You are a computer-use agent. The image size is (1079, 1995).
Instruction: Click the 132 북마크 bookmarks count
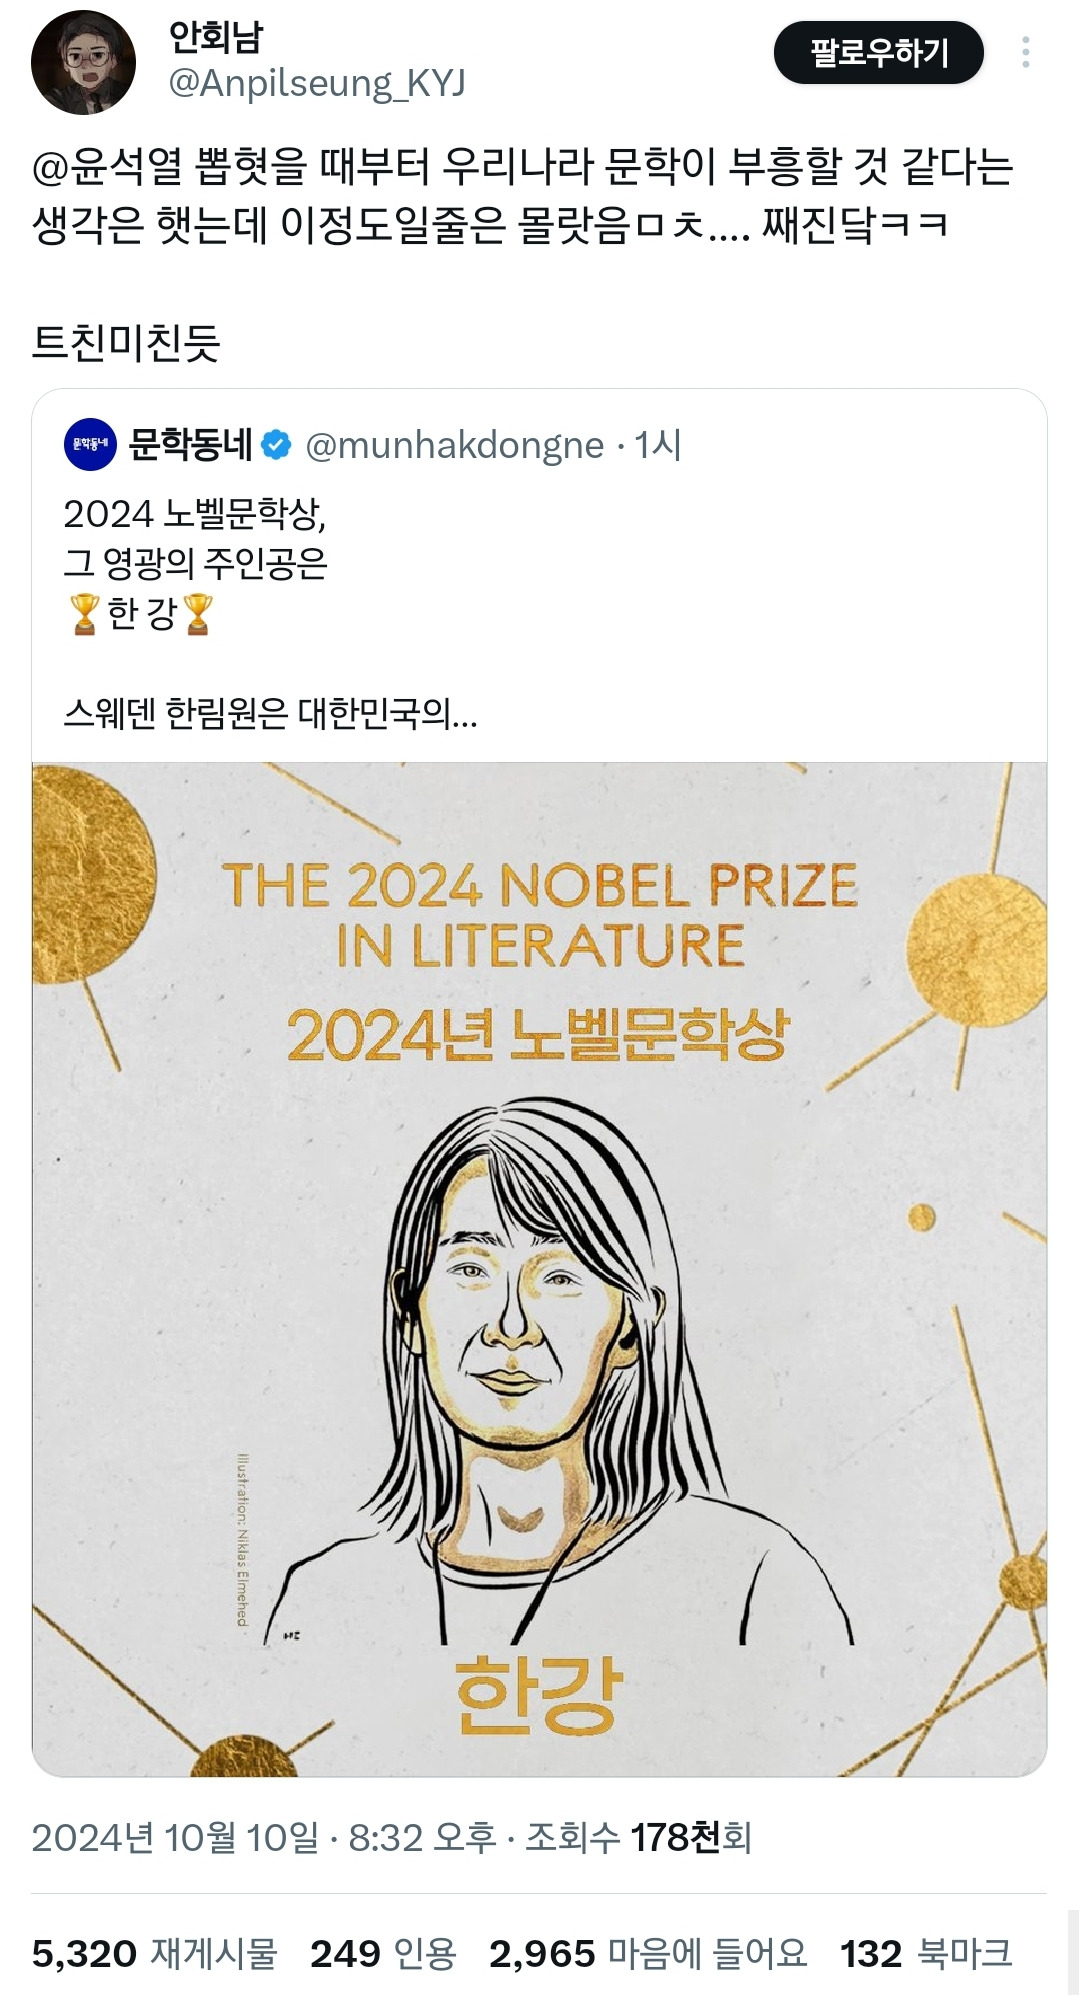pyautogui.click(x=926, y=1953)
